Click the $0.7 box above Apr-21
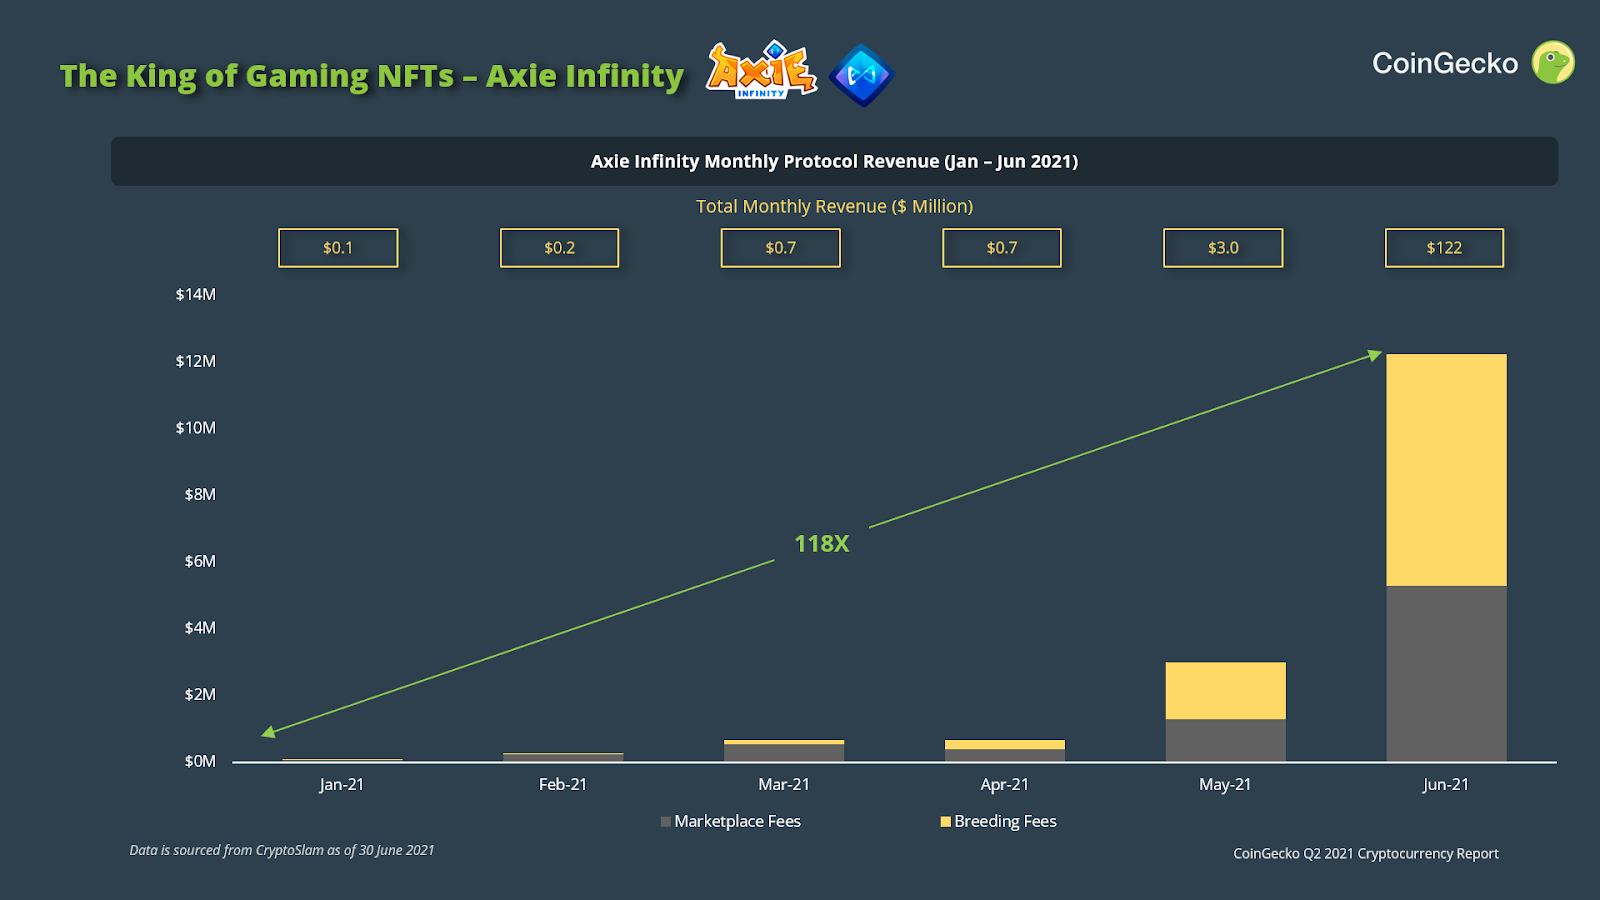This screenshot has width=1600, height=900. tap(1002, 248)
